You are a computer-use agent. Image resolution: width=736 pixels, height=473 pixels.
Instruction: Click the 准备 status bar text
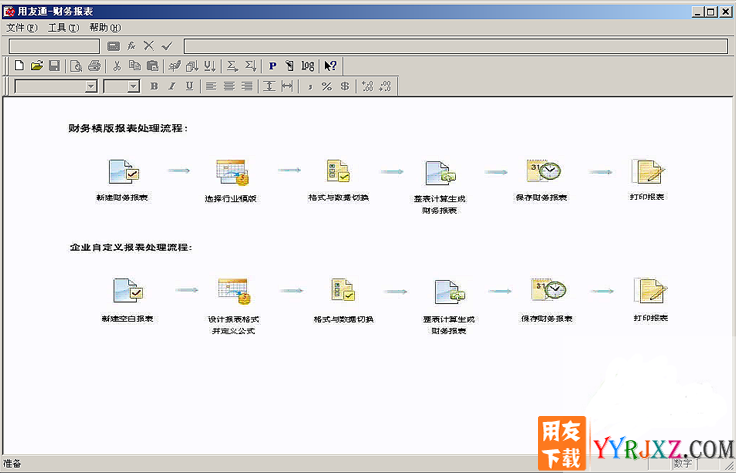(13, 464)
